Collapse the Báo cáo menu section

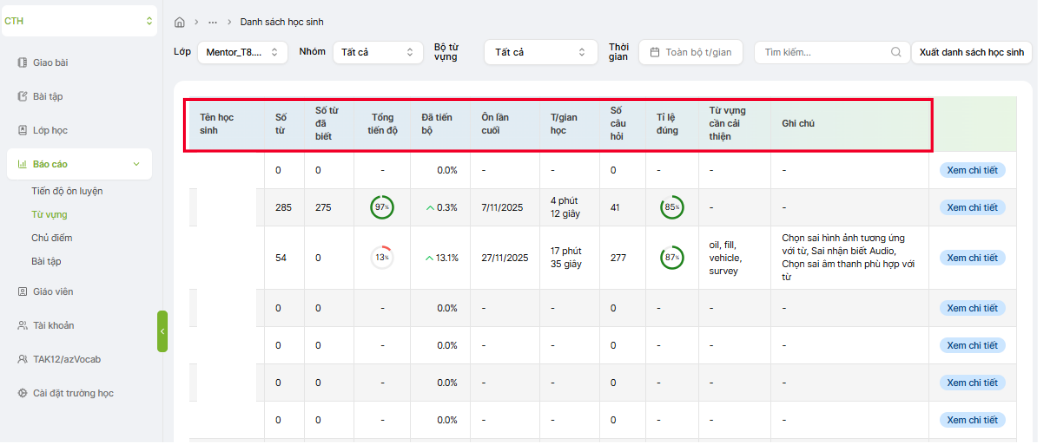point(136,164)
